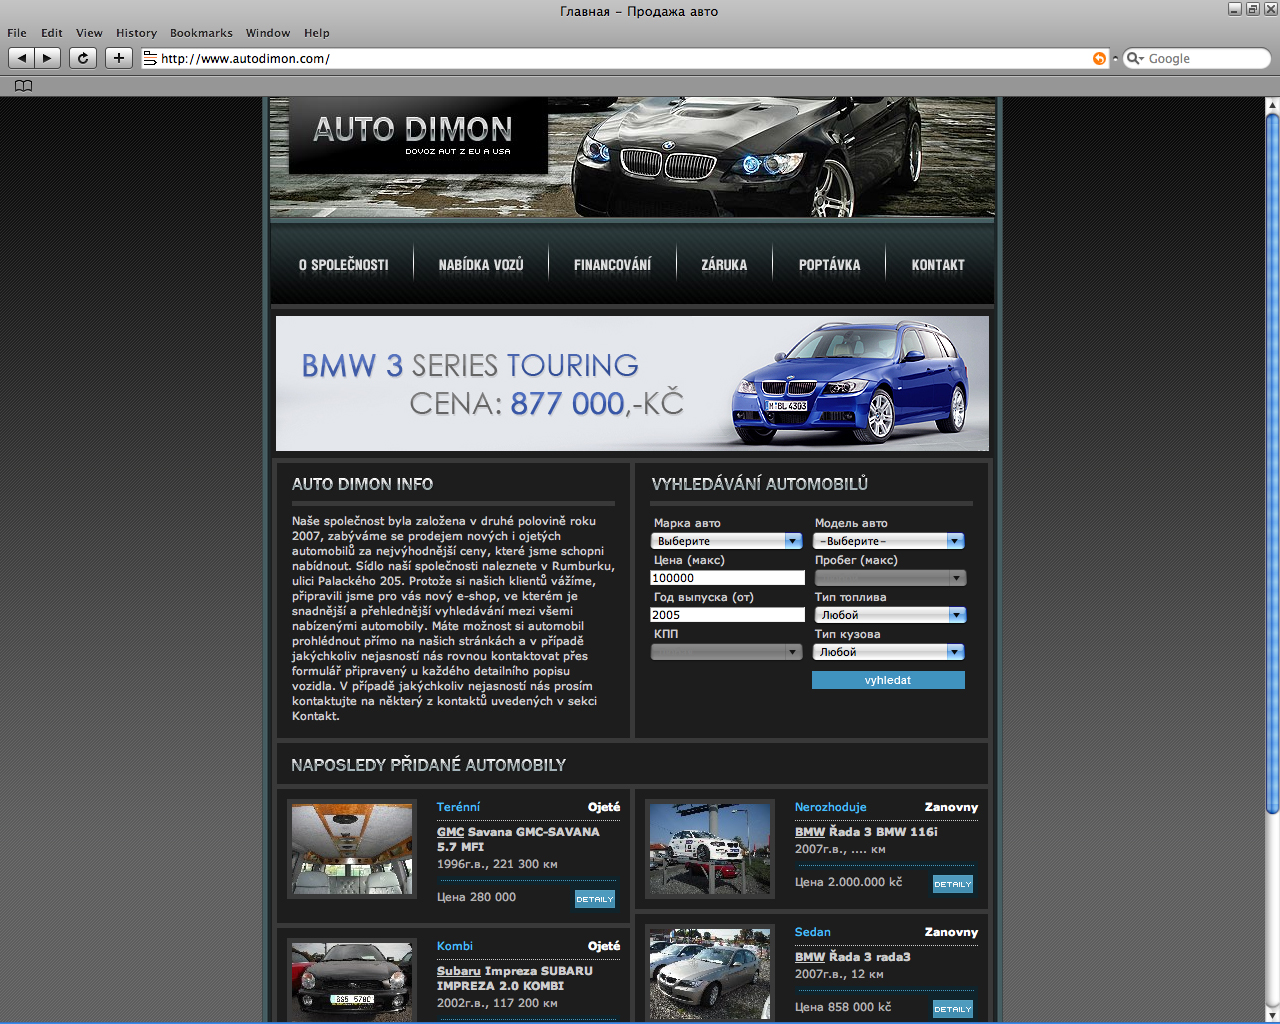The image size is (1280, 1024).
Task: Open the BMW rada3 photo thumbnail
Action: (710, 973)
